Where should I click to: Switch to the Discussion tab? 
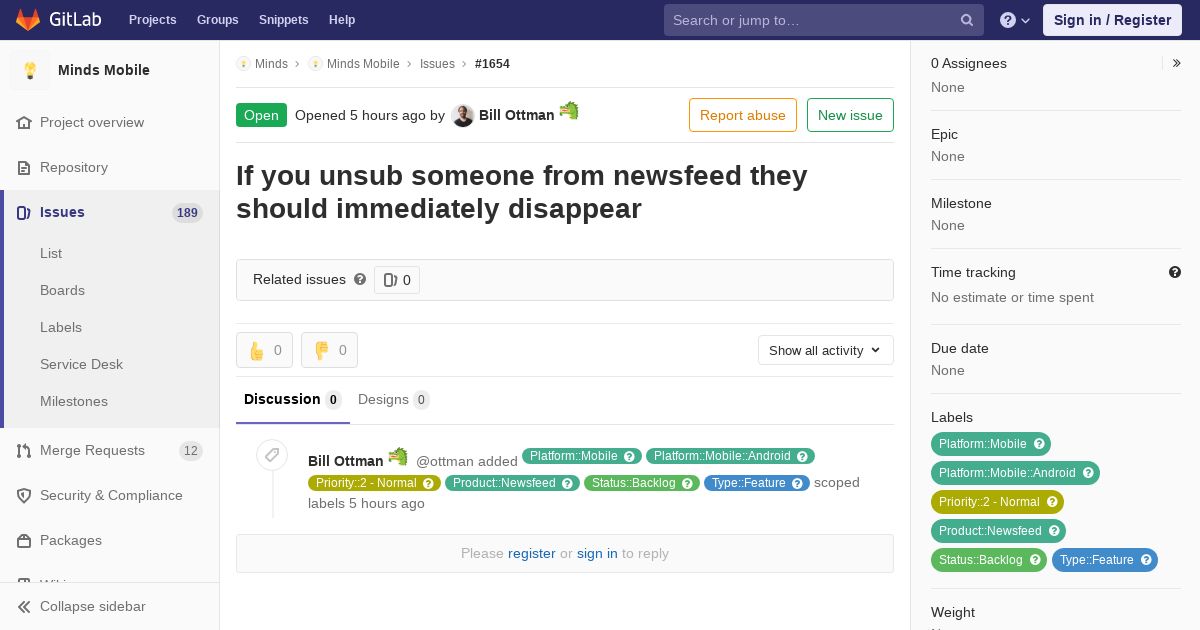(x=293, y=400)
